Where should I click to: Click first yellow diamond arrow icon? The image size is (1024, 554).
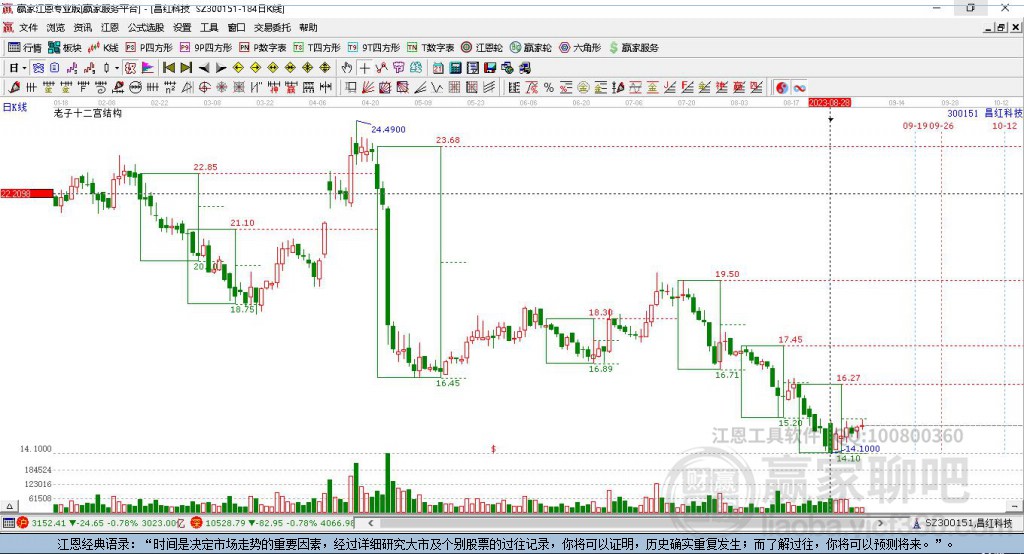[x=238, y=67]
